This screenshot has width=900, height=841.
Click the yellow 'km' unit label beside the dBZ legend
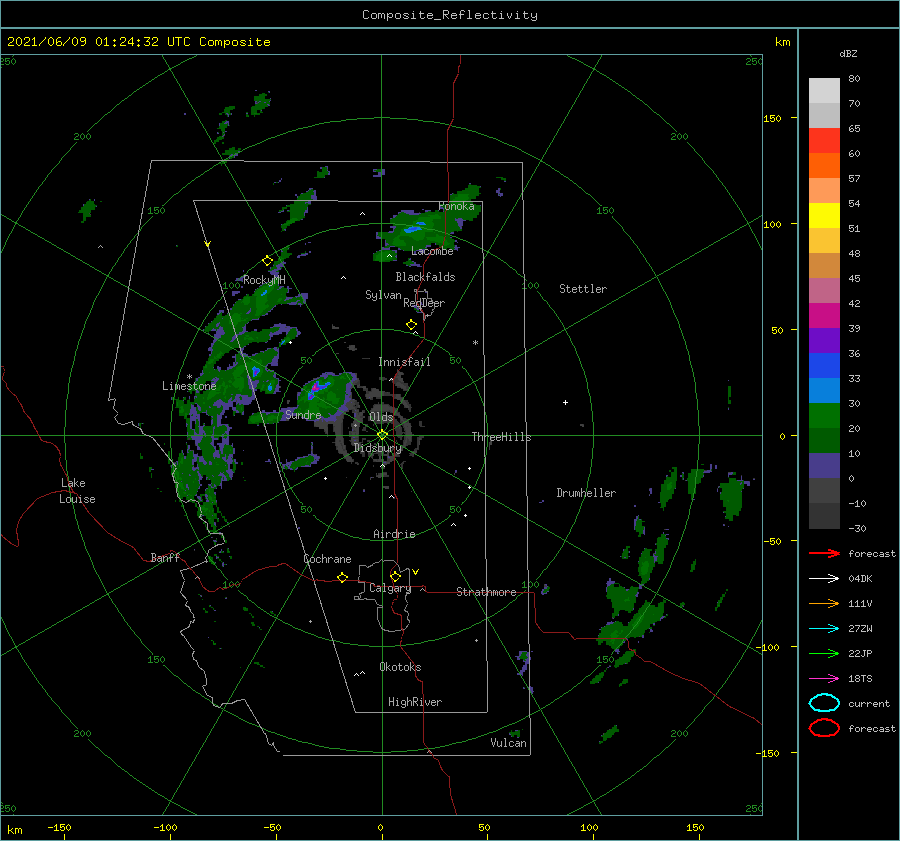coord(783,42)
